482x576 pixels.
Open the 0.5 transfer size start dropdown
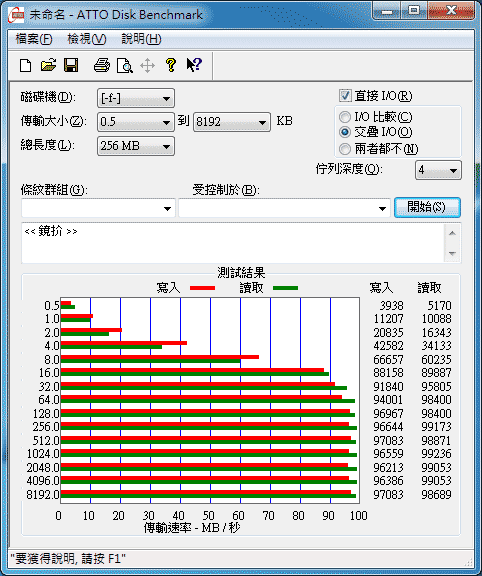[x=136, y=122]
